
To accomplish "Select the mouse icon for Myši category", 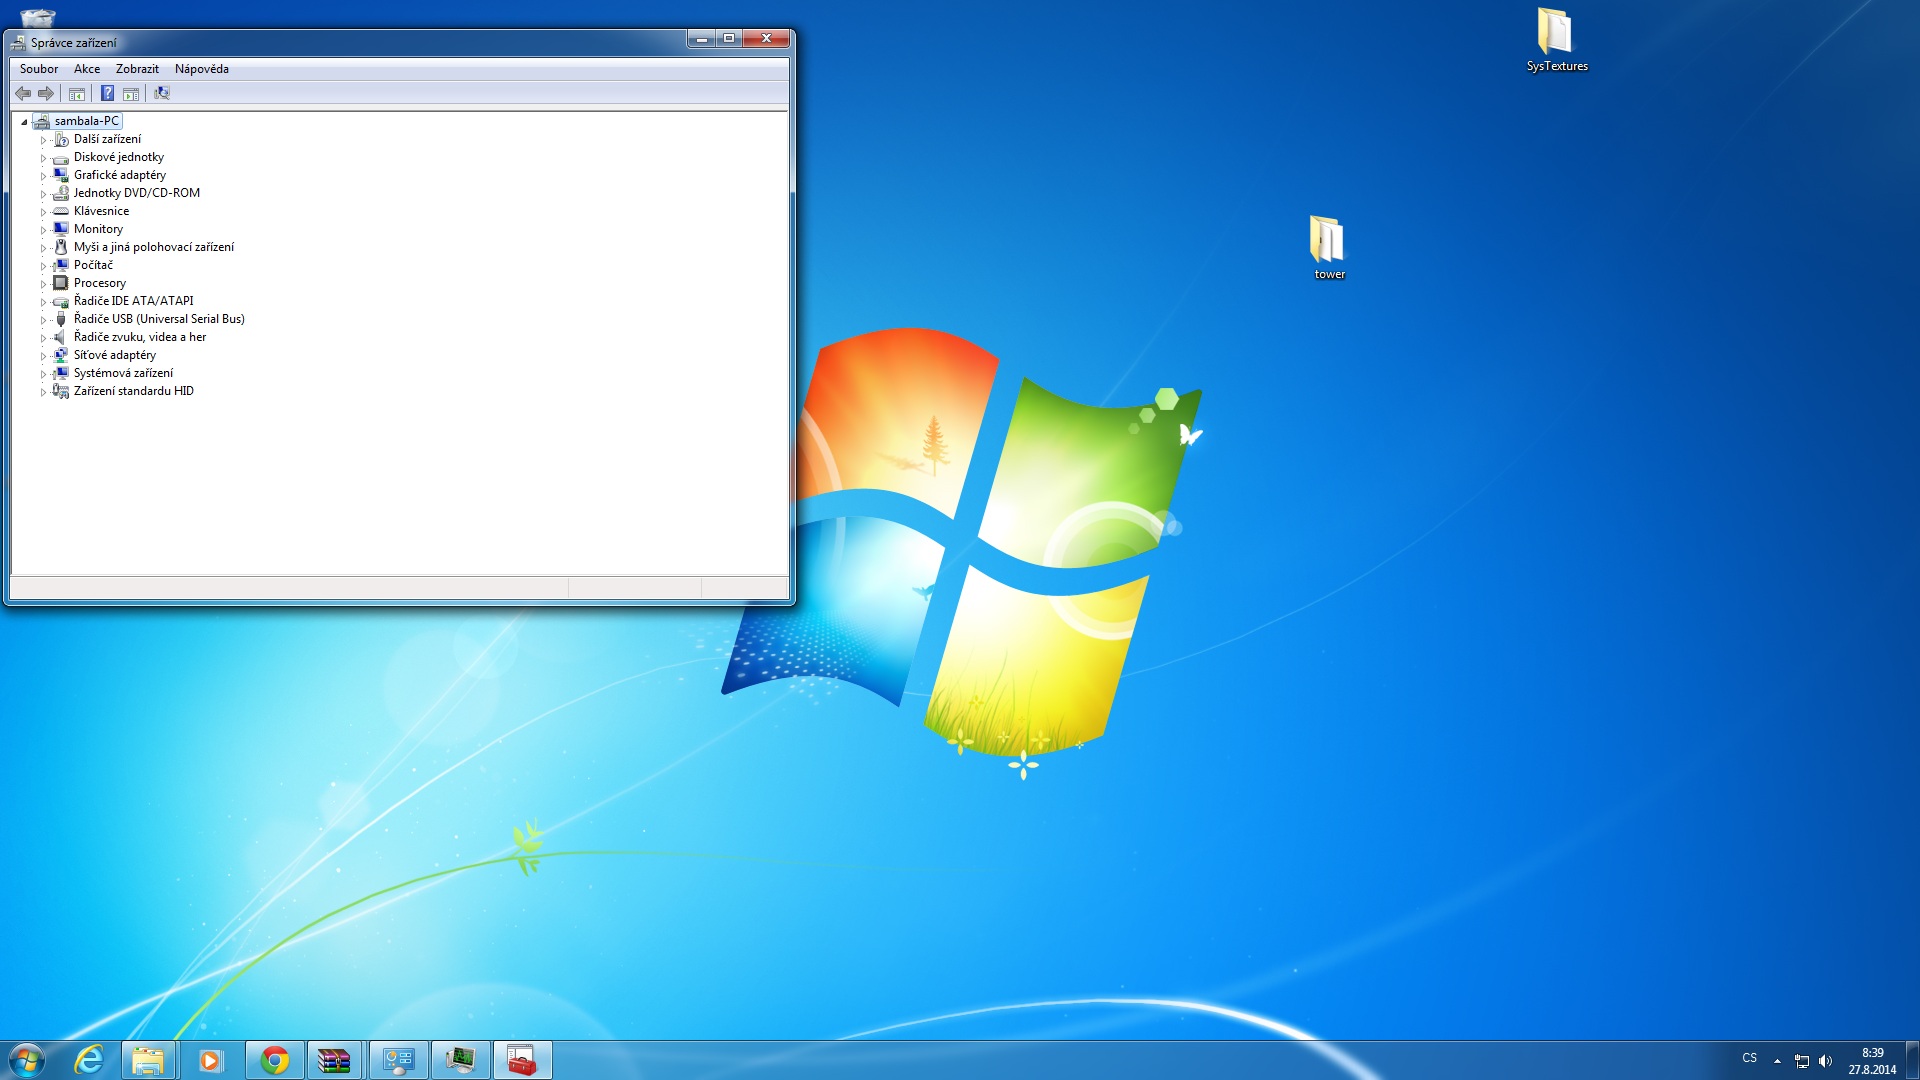I will coord(61,248).
